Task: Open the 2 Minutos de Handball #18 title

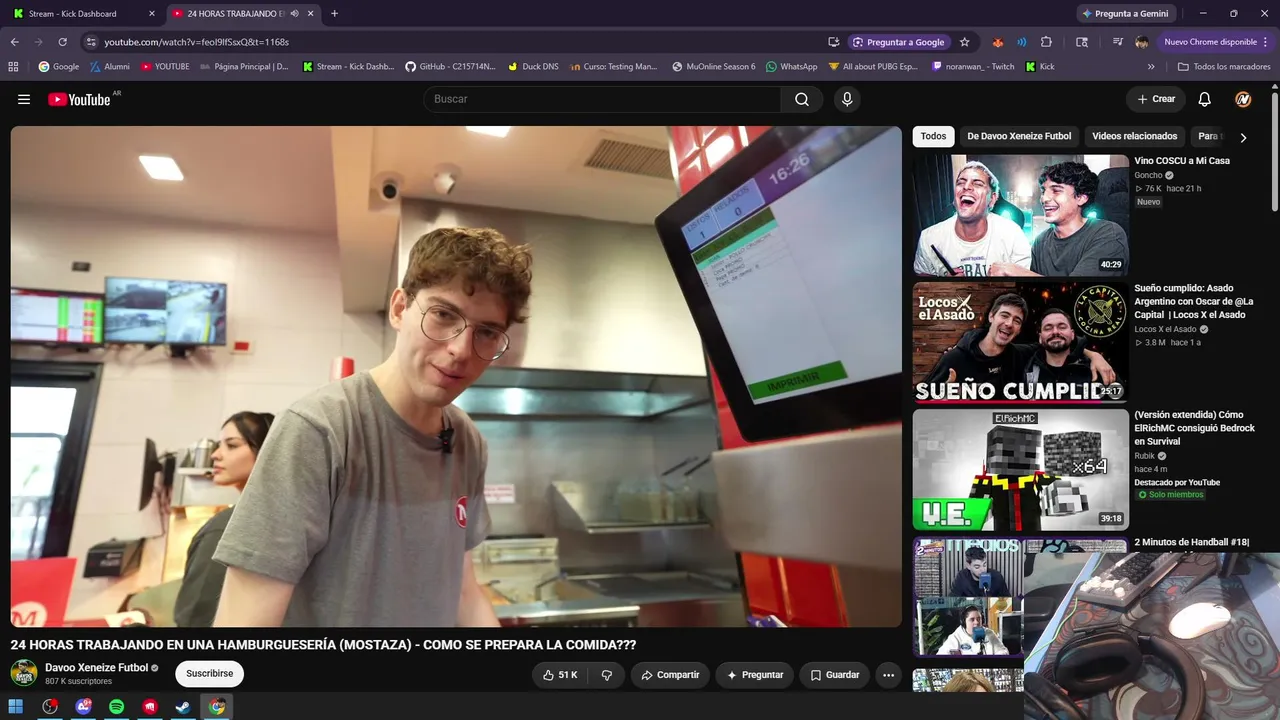Action: (1192, 542)
